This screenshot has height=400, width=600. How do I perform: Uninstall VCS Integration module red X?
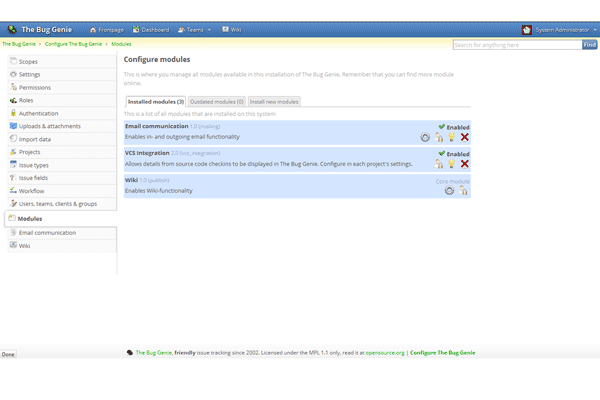[465, 164]
